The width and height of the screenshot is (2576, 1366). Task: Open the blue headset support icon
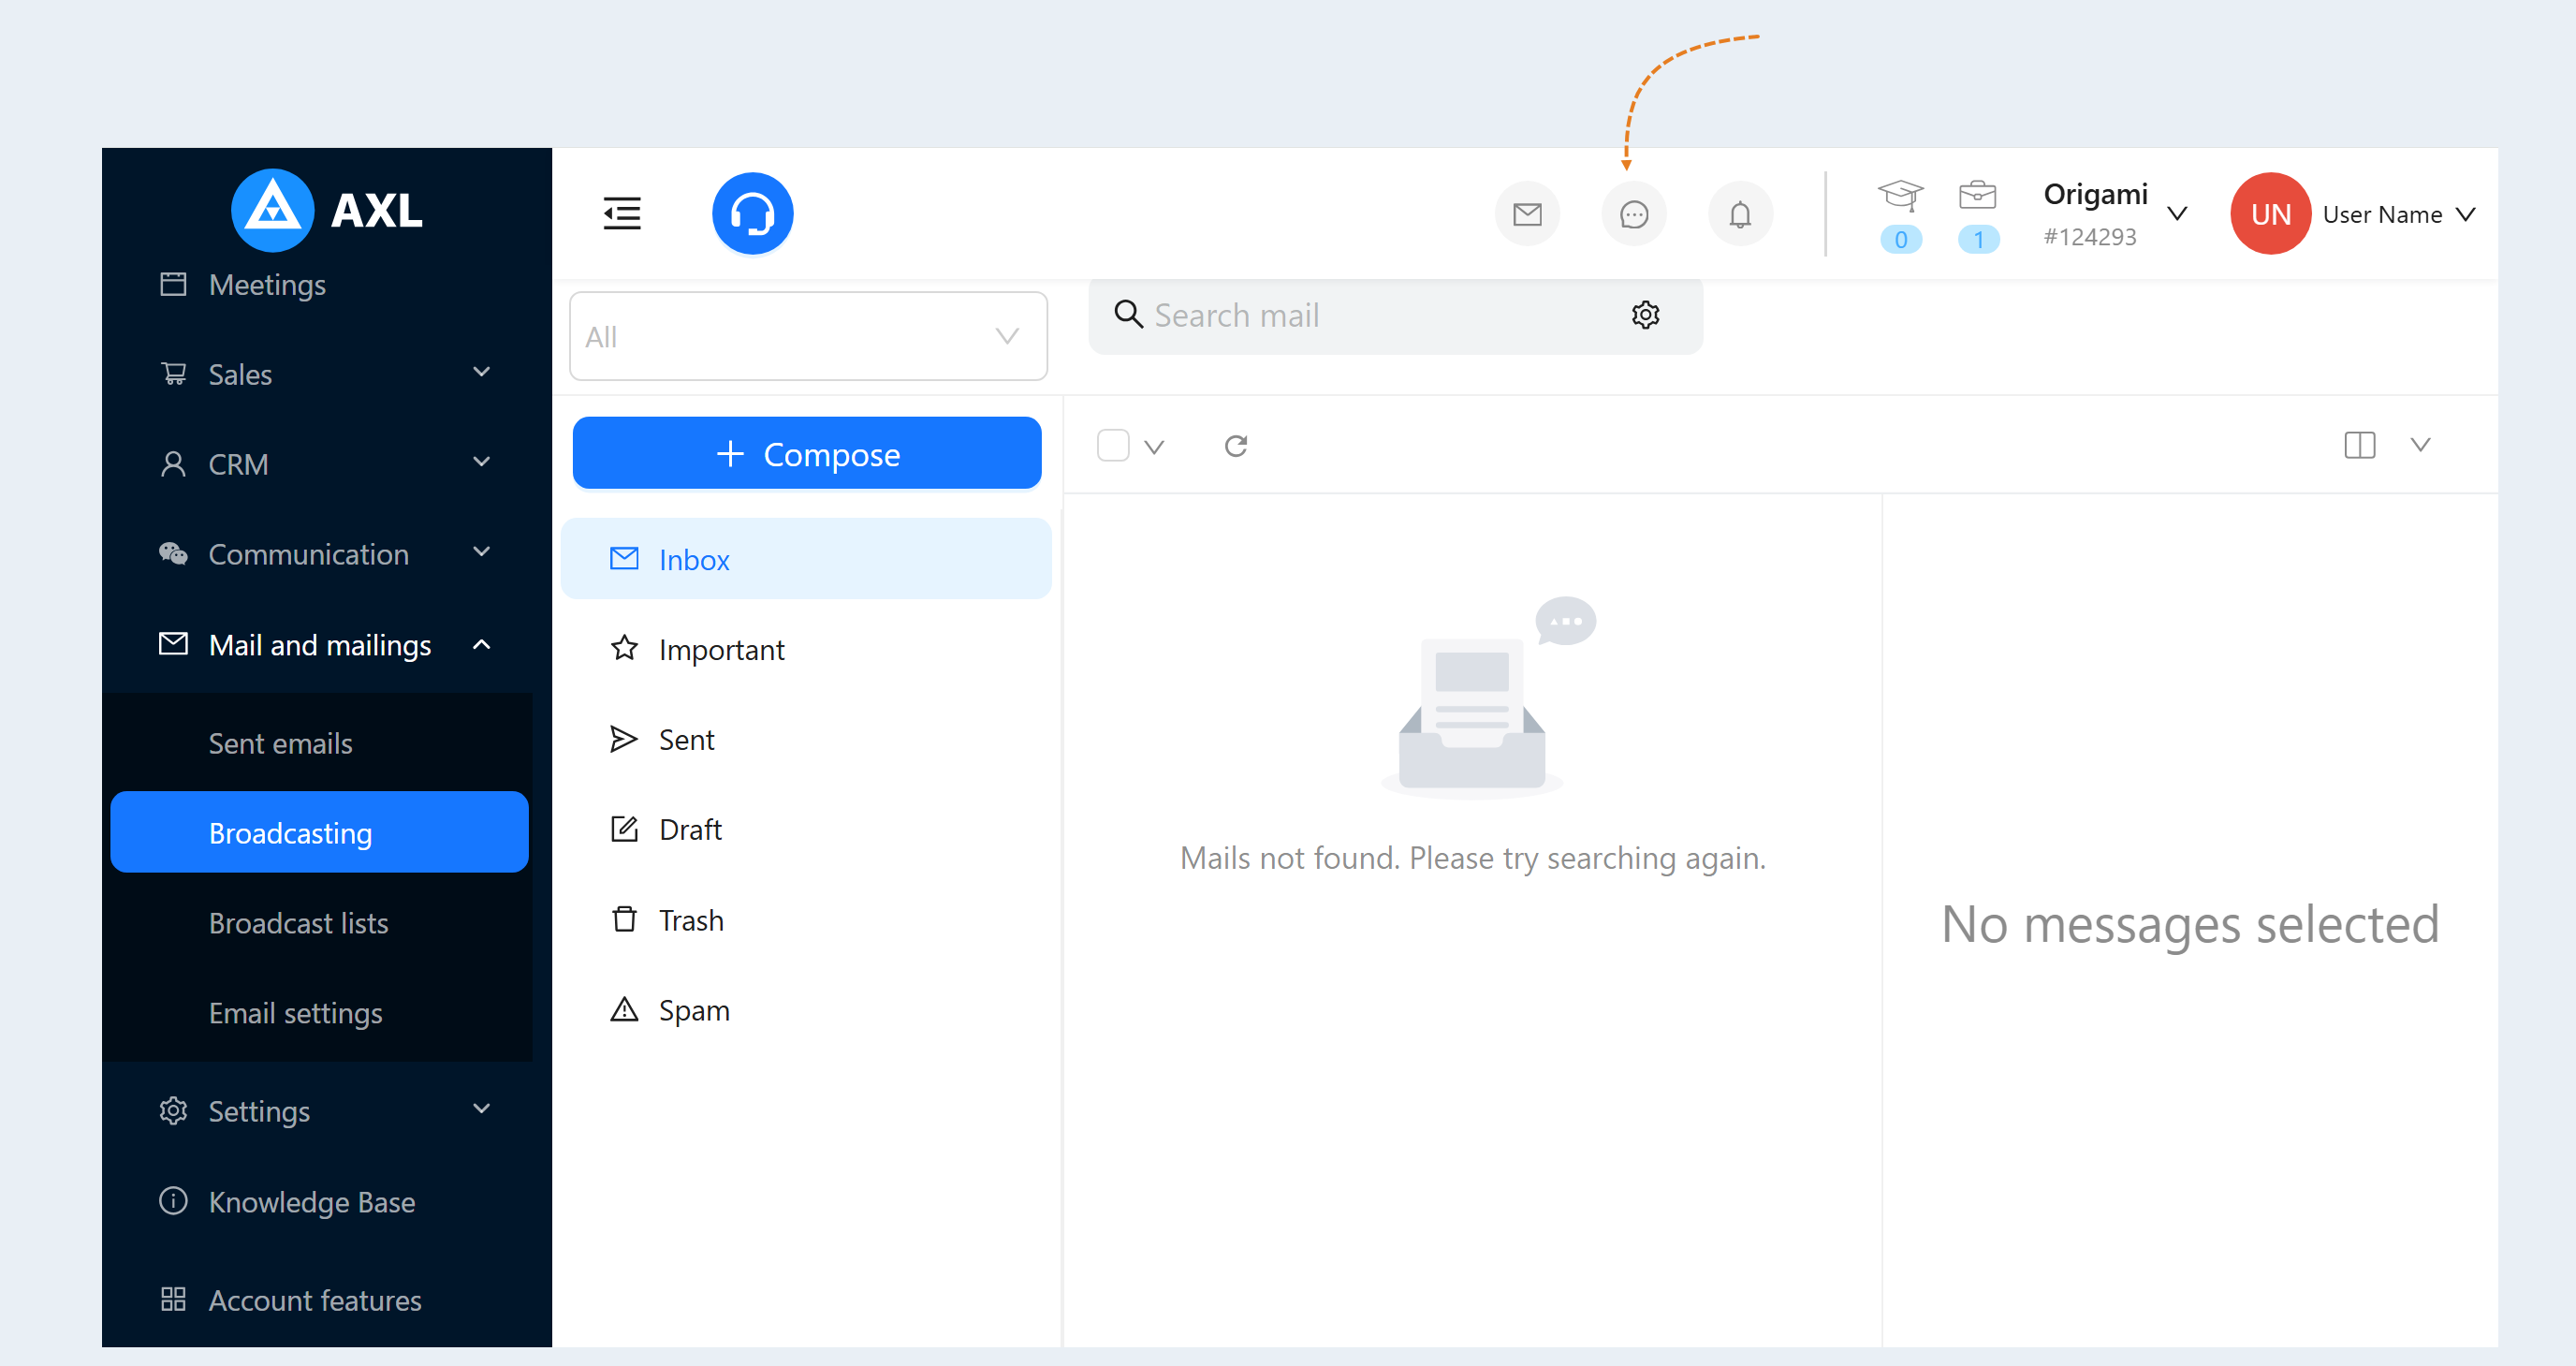tap(753, 213)
